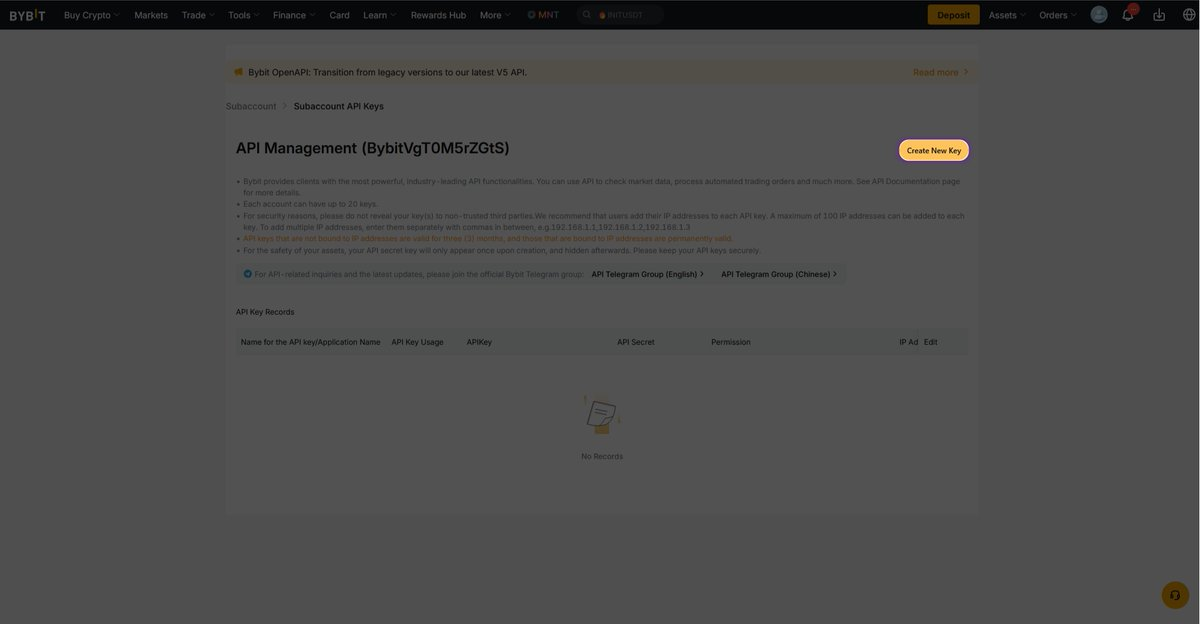Open the customer support headset chat
This screenshot has width=1200, height=624.
pyautogui.click(x=1175, y=595)
